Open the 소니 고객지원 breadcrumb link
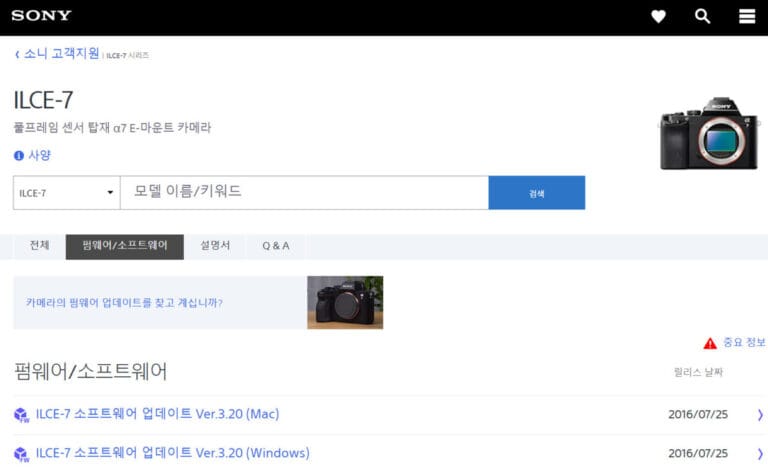This screenshot has width=768, height=471. click(62, 53)
